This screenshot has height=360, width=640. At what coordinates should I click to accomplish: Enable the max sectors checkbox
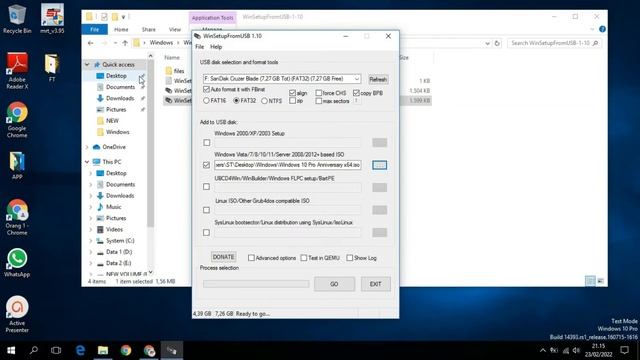[319, 101]
